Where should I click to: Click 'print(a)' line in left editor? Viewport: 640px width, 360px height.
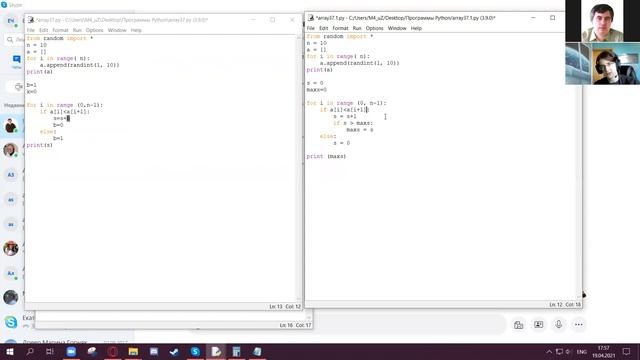coord(40,72)
